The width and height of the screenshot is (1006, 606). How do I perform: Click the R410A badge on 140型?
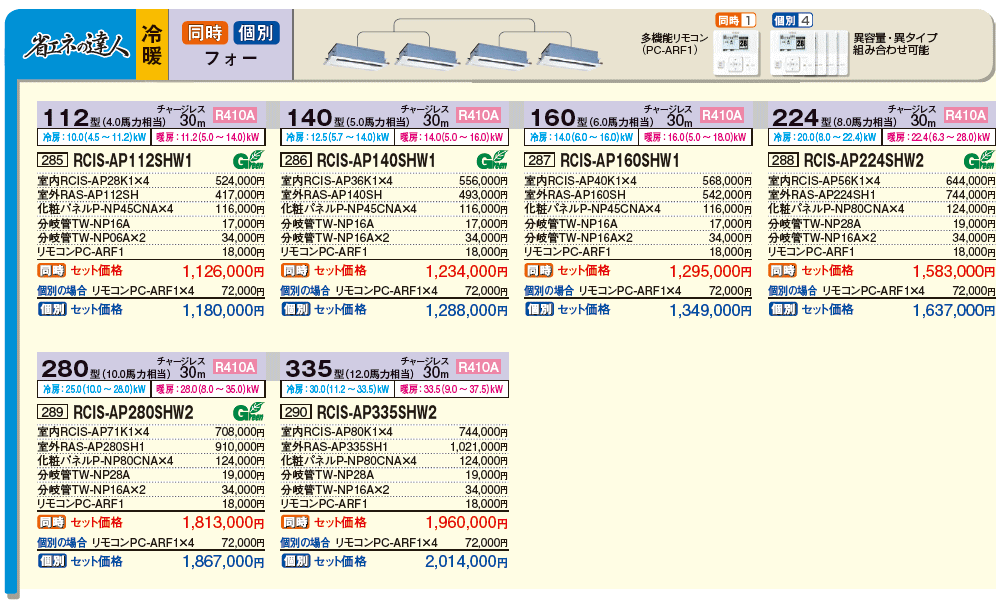coord(479,115)
